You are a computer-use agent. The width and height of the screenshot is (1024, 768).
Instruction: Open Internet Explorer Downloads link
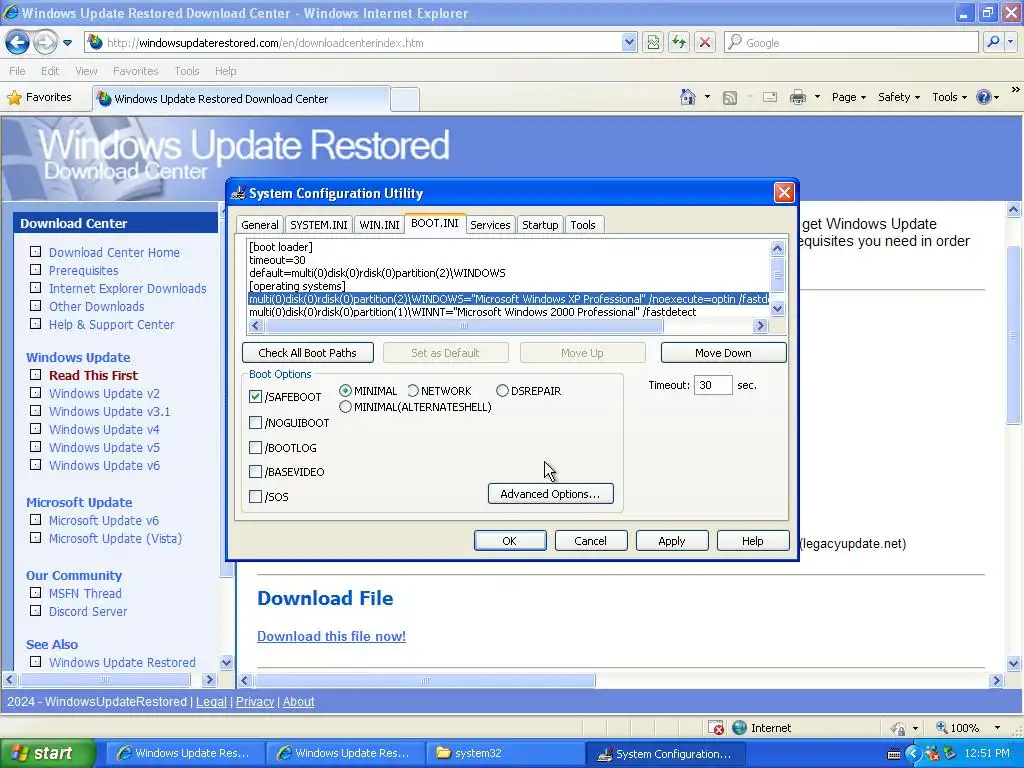(127, 289)
